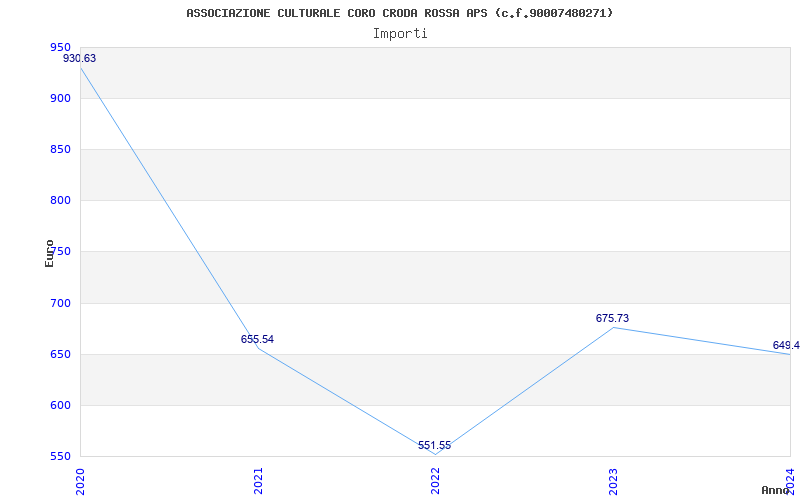
Task: Click the 800 y-axis tick label
Action: 60,201
